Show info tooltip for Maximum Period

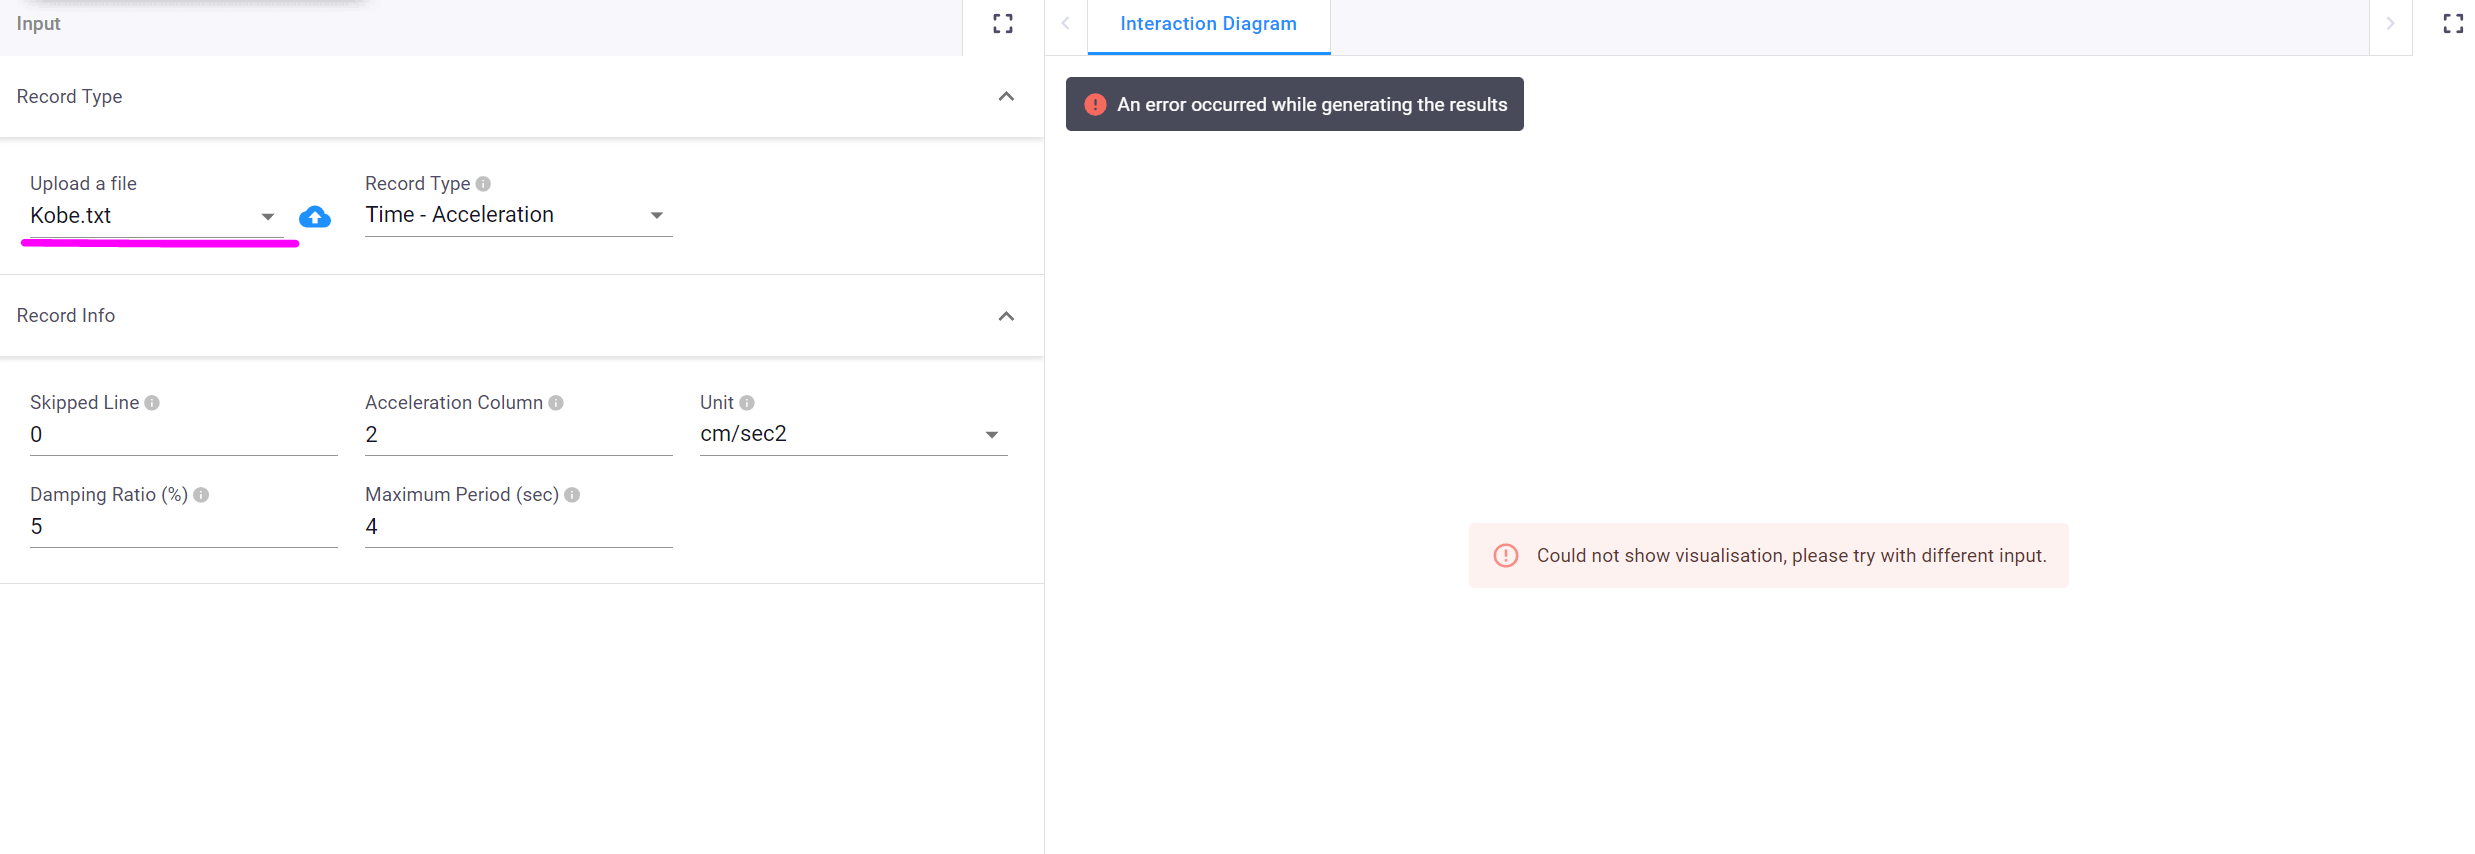point(572,495)
